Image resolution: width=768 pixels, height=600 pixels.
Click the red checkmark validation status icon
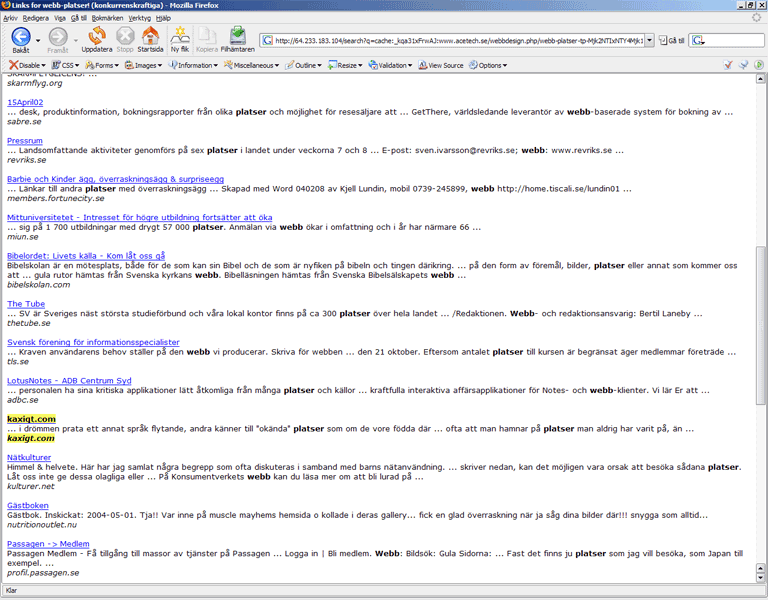728,65
